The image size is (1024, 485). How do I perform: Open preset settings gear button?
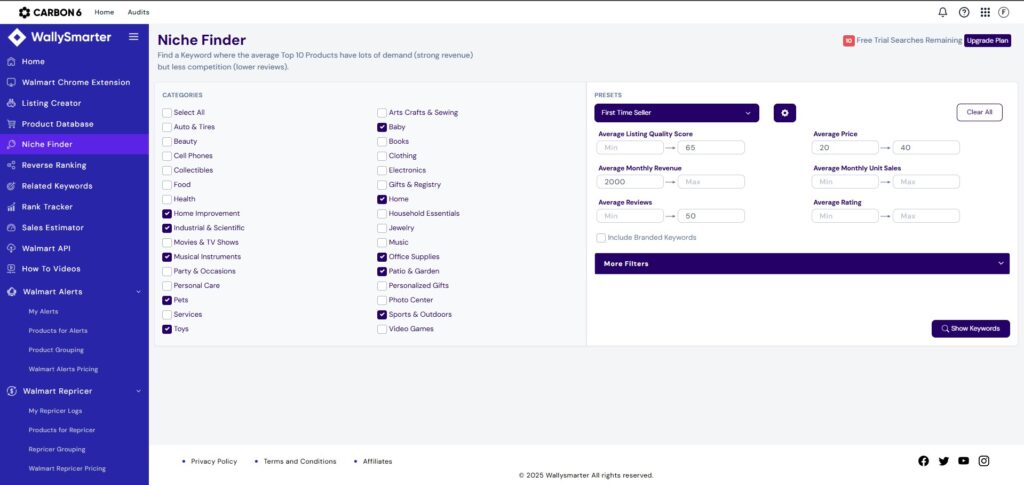[784, 113]
